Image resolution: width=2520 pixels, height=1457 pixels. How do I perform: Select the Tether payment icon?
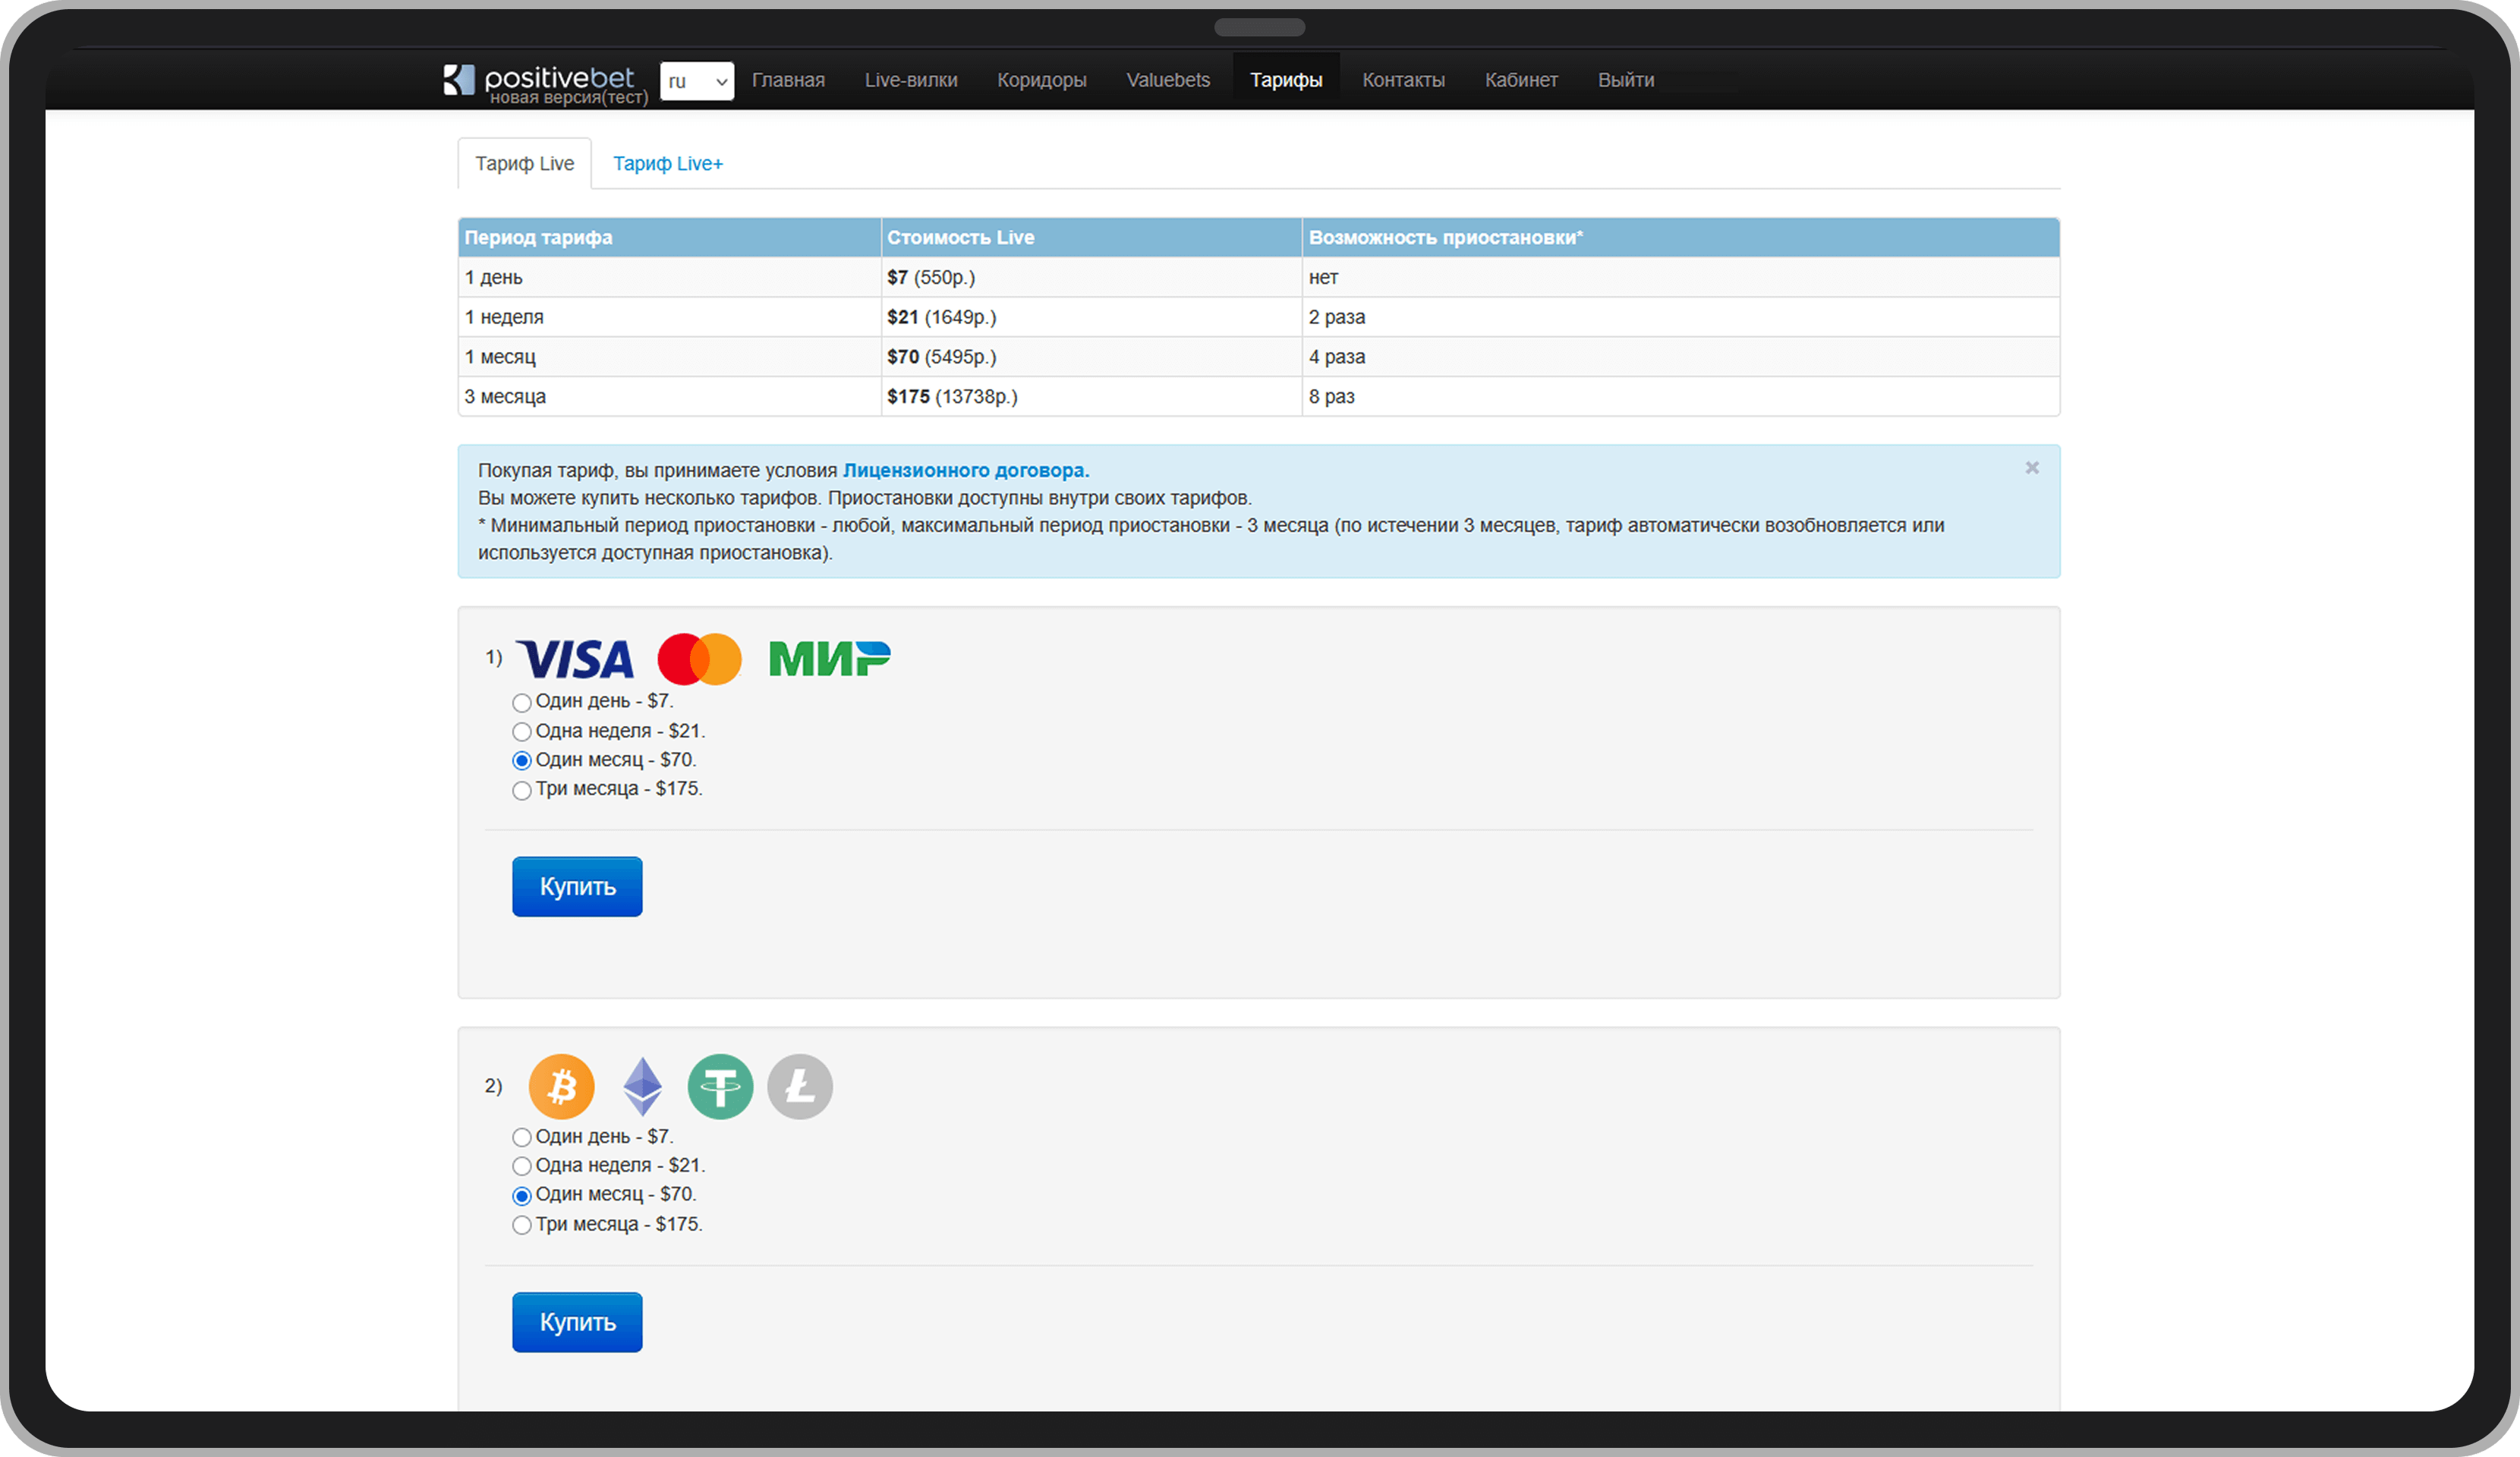pyautogui.click(x=720, y=1086)
